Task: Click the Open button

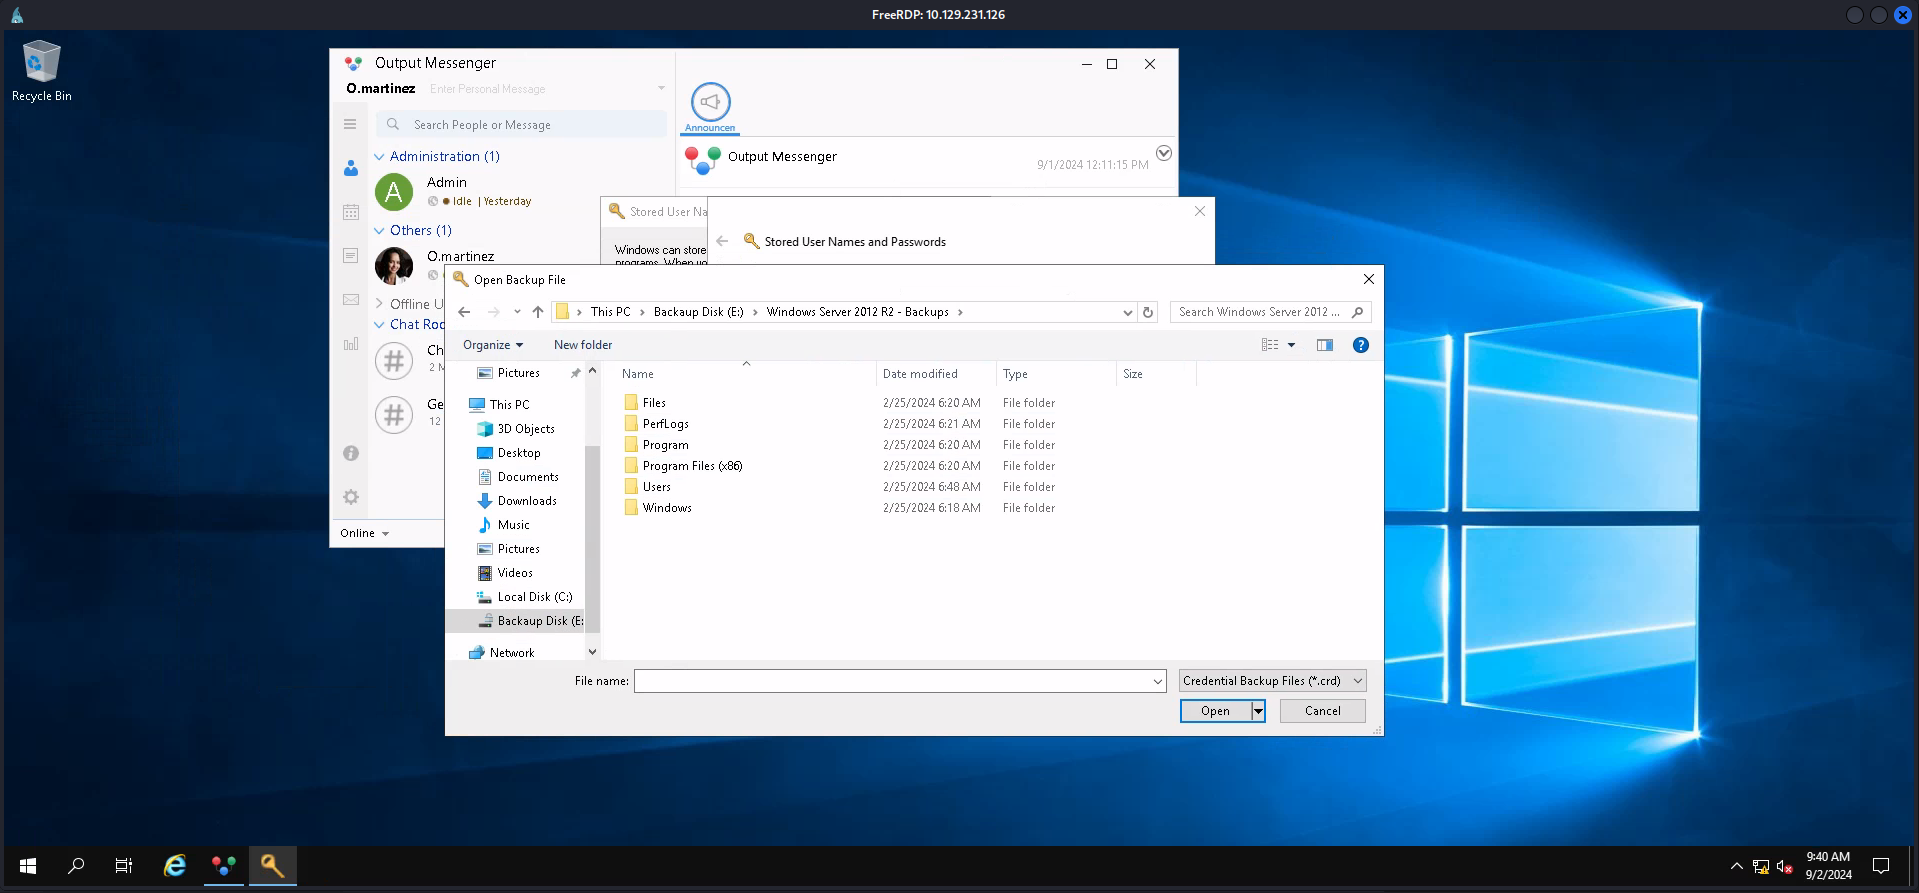Action: [x=1215, y=711]
